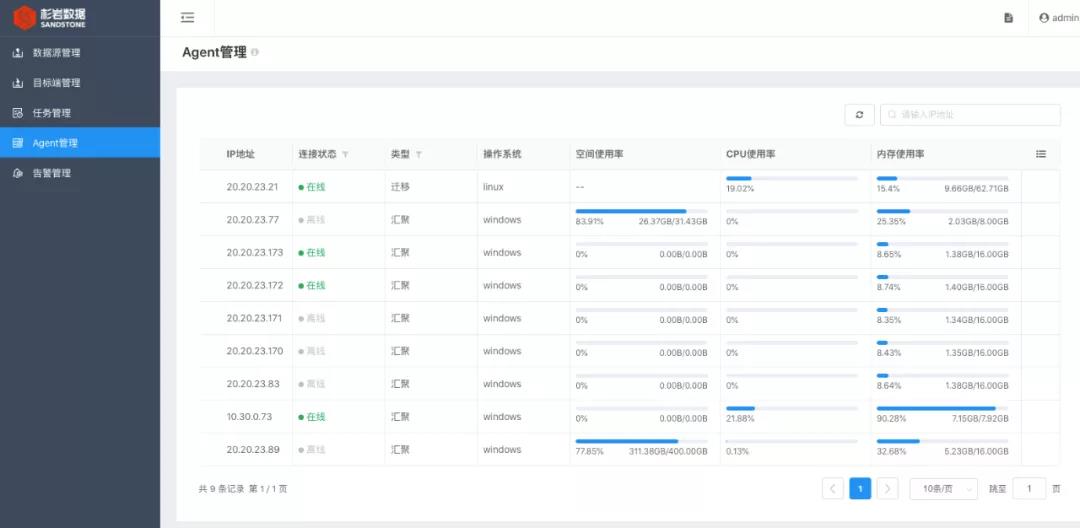
Task: Click the CPU使用率 column header
Action: pos(751,154)
